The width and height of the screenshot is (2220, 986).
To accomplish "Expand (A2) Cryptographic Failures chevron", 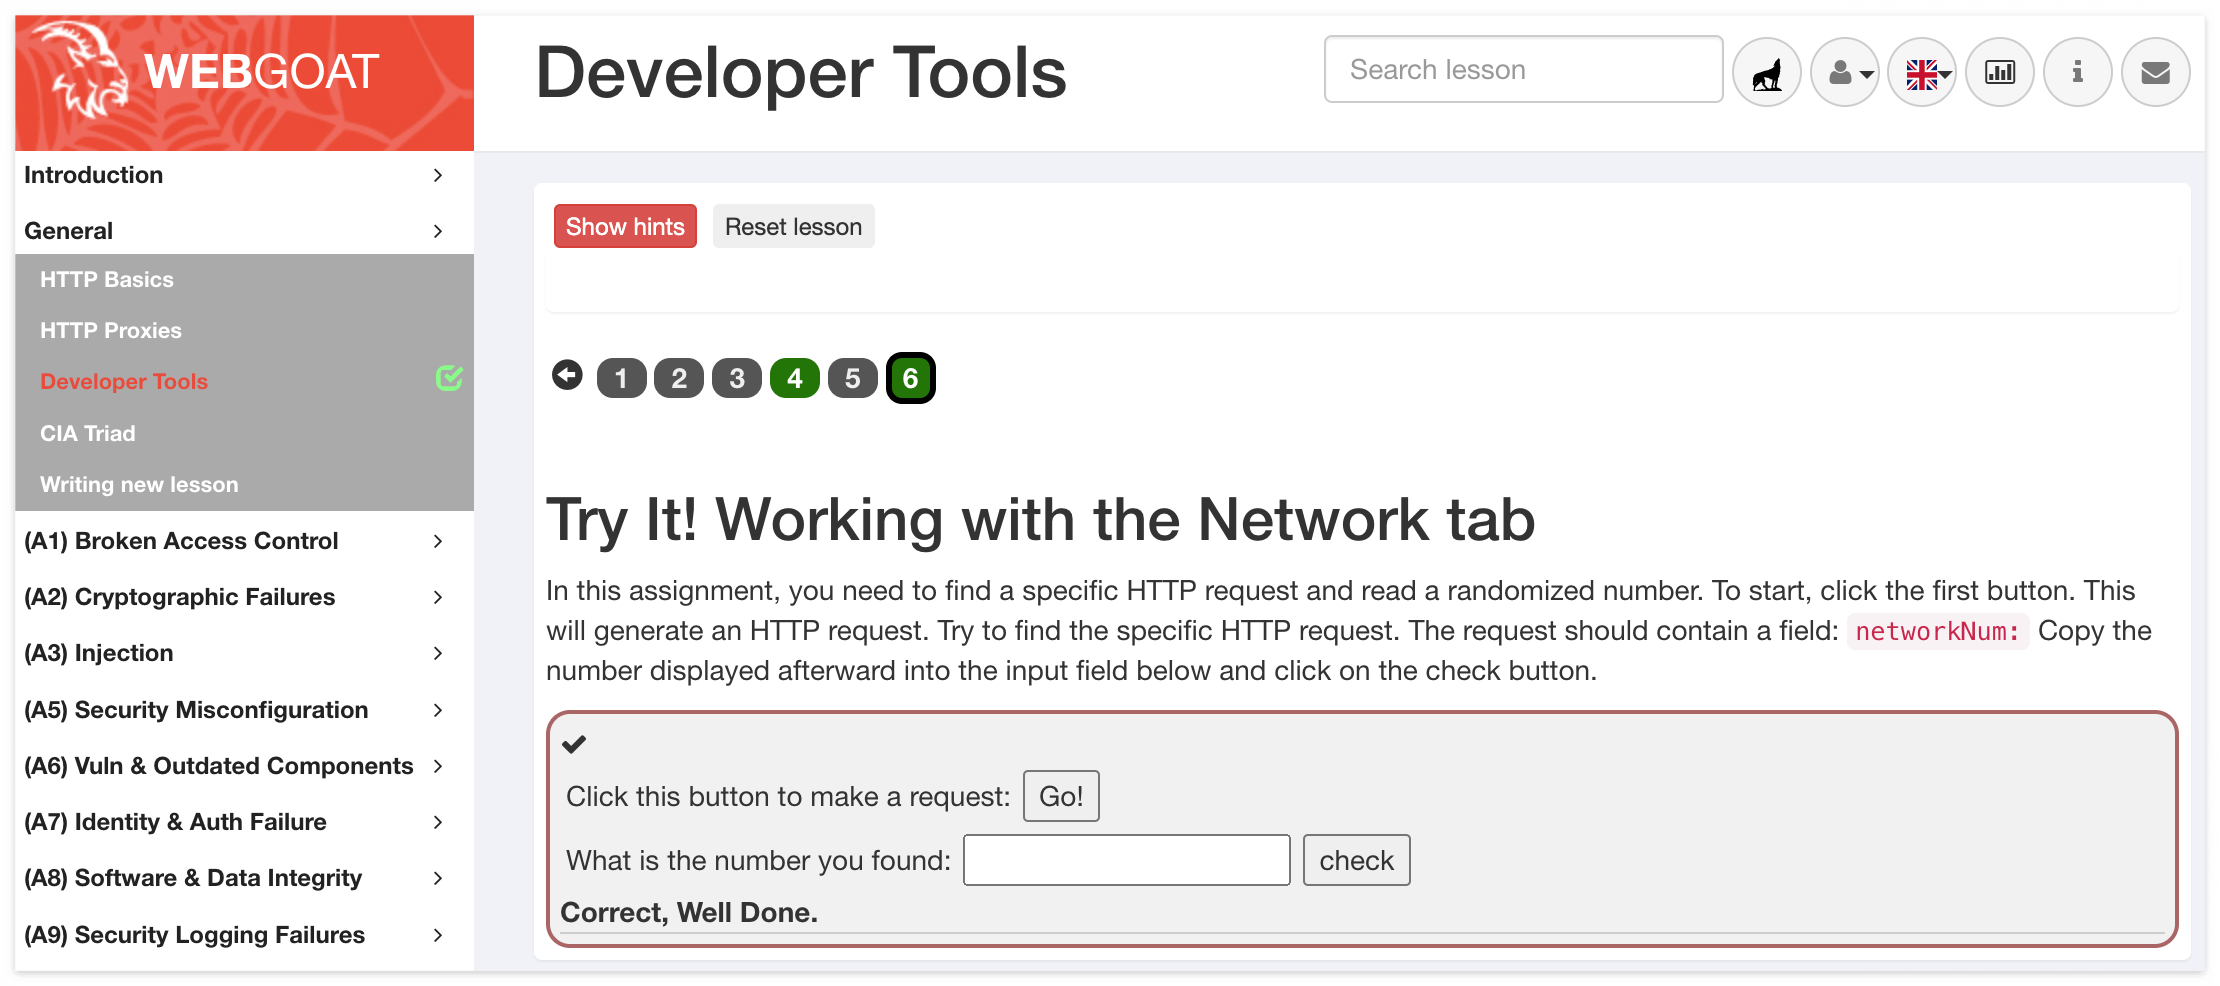I will pos(438,597).
